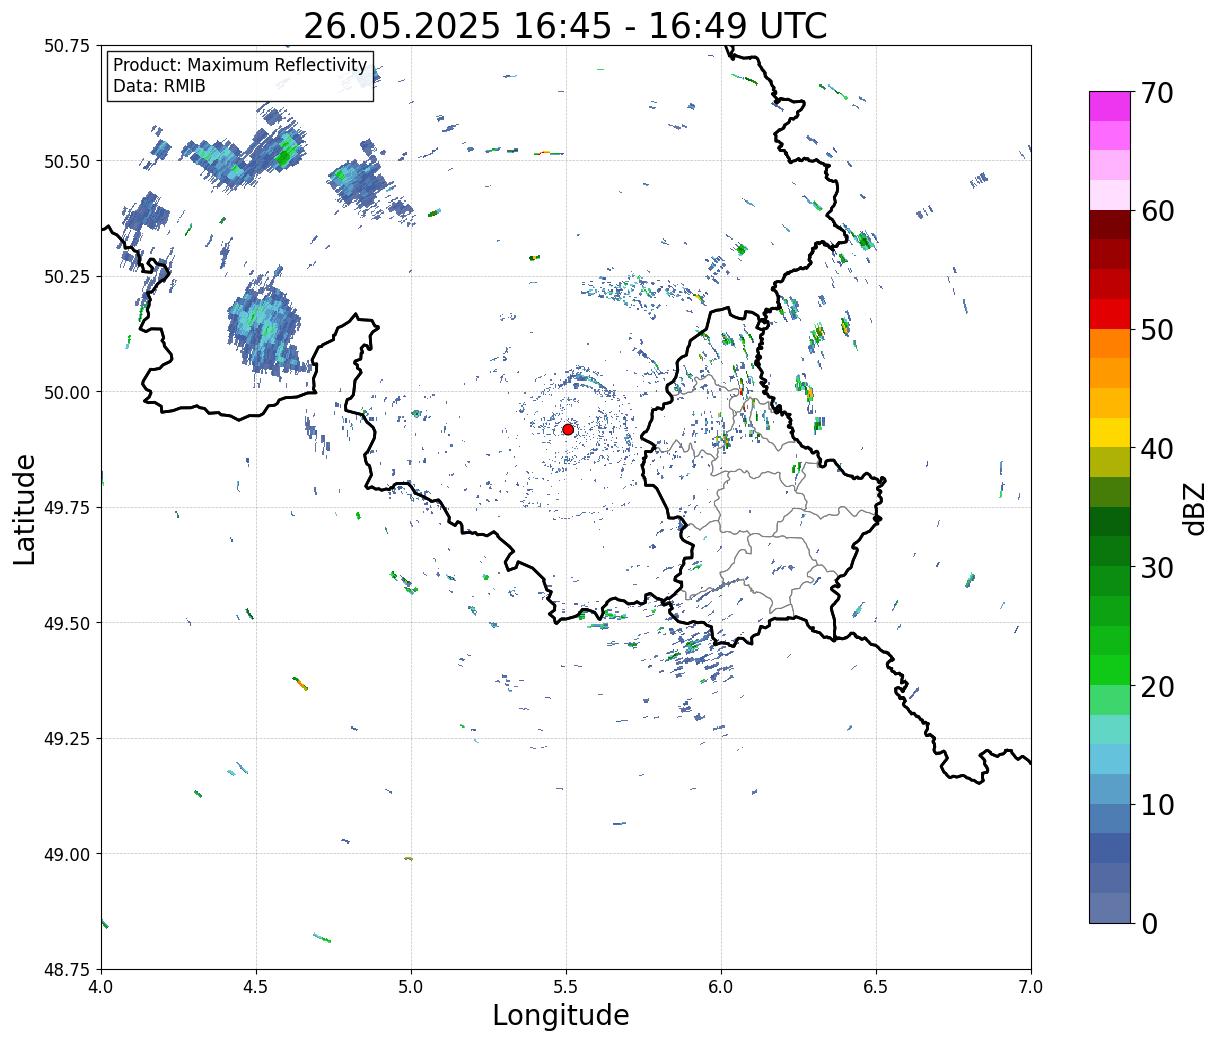
Task: Click the latitude tick label 50.75
Action: coord(67,46)
